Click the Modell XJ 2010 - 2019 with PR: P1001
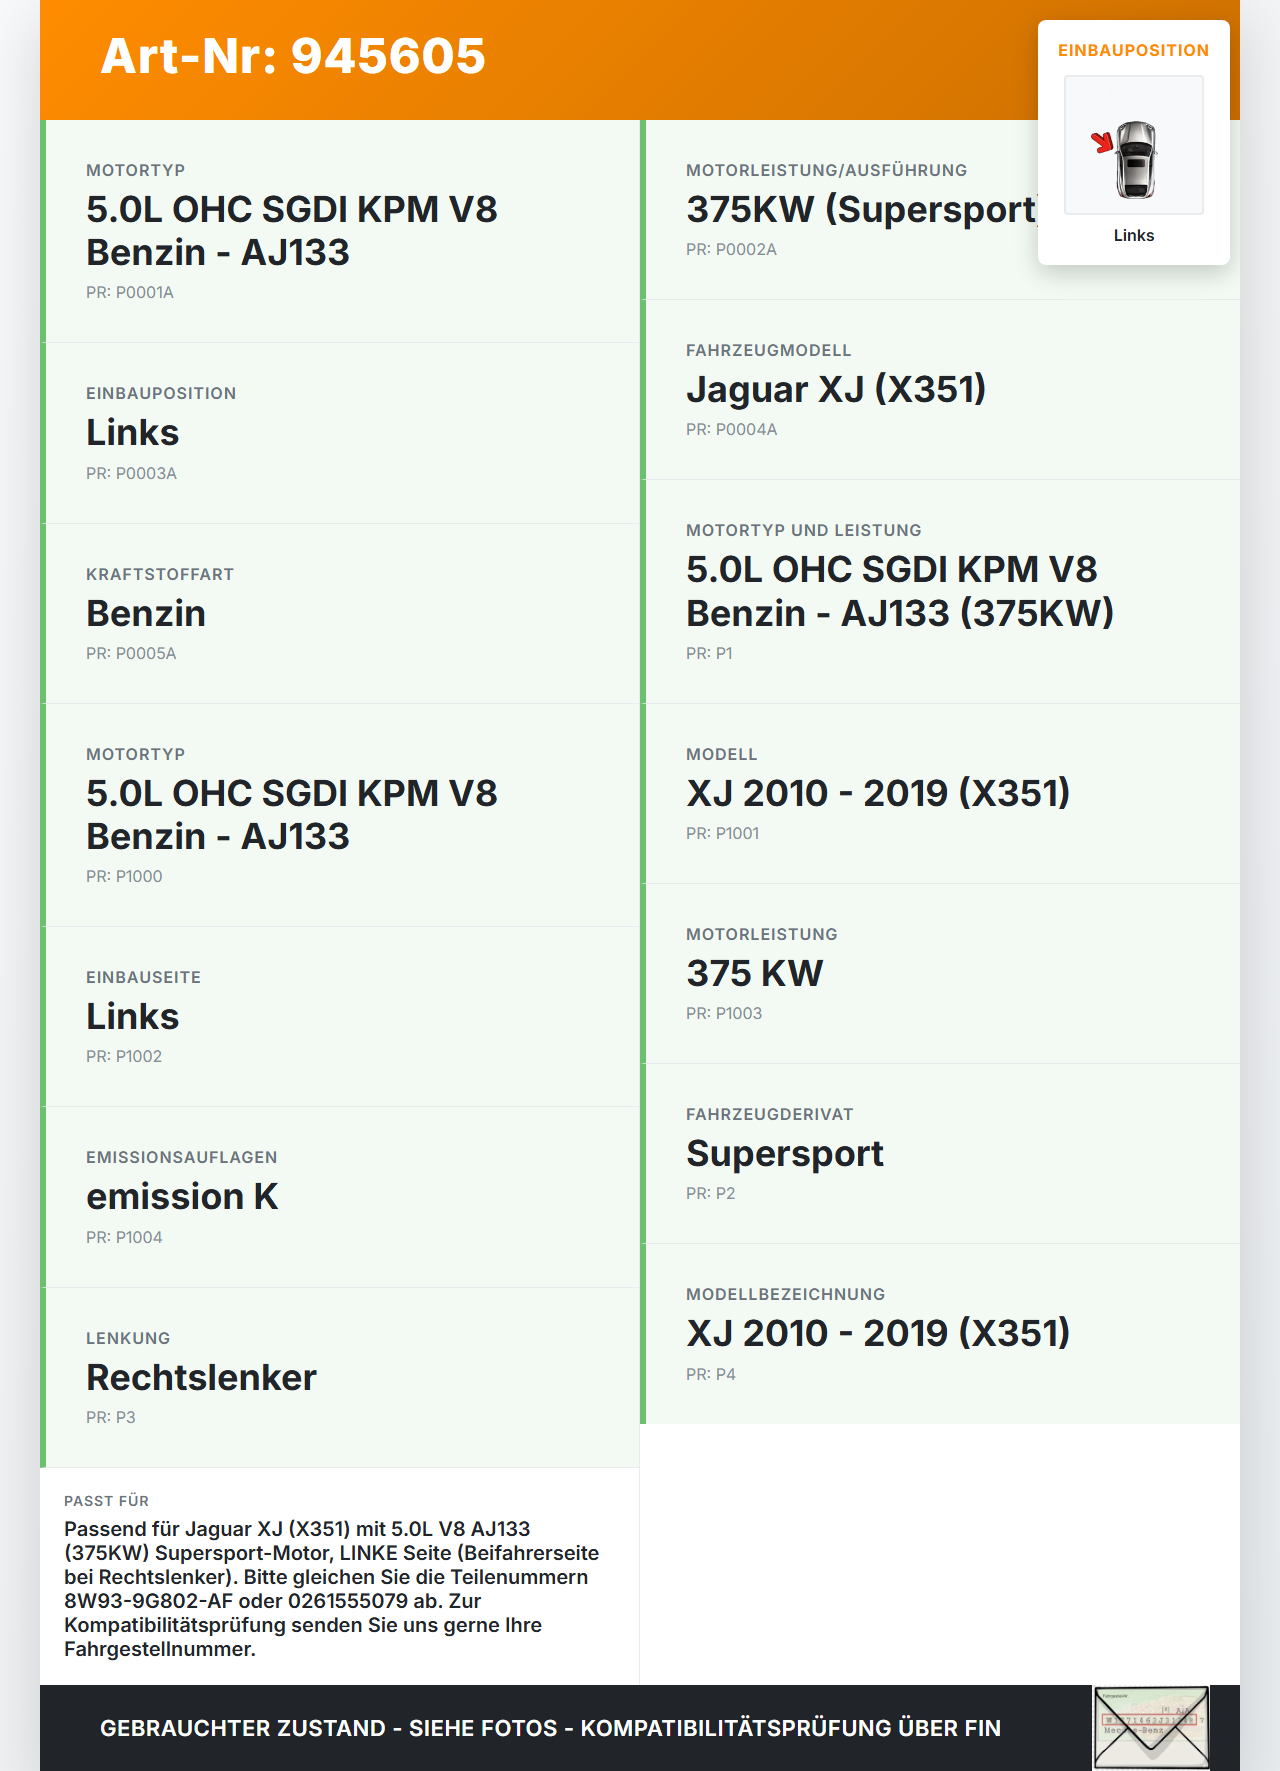The width and height of the screenshot is (1280, 1771). pos(940,794)
